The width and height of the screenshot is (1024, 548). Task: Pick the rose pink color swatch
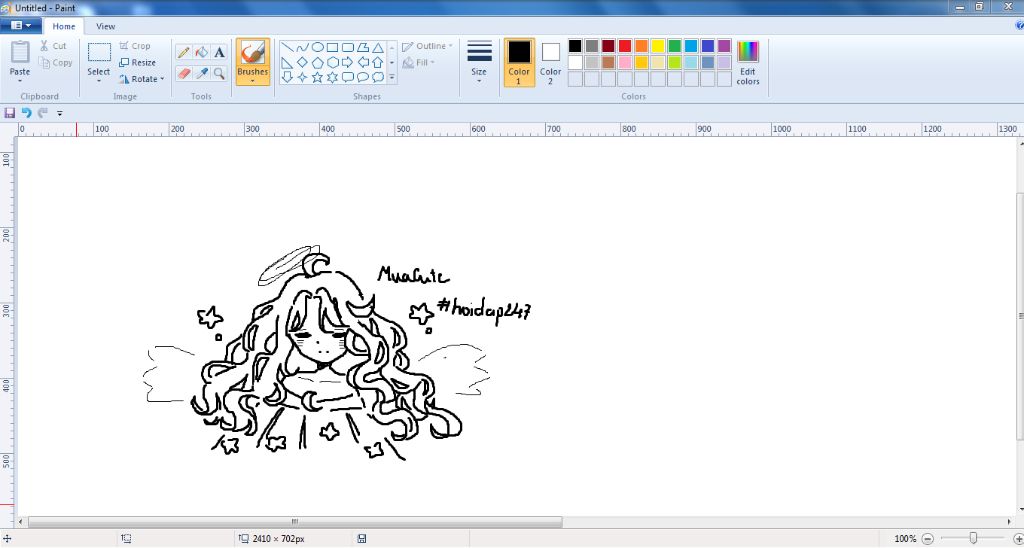coord(625,62)
